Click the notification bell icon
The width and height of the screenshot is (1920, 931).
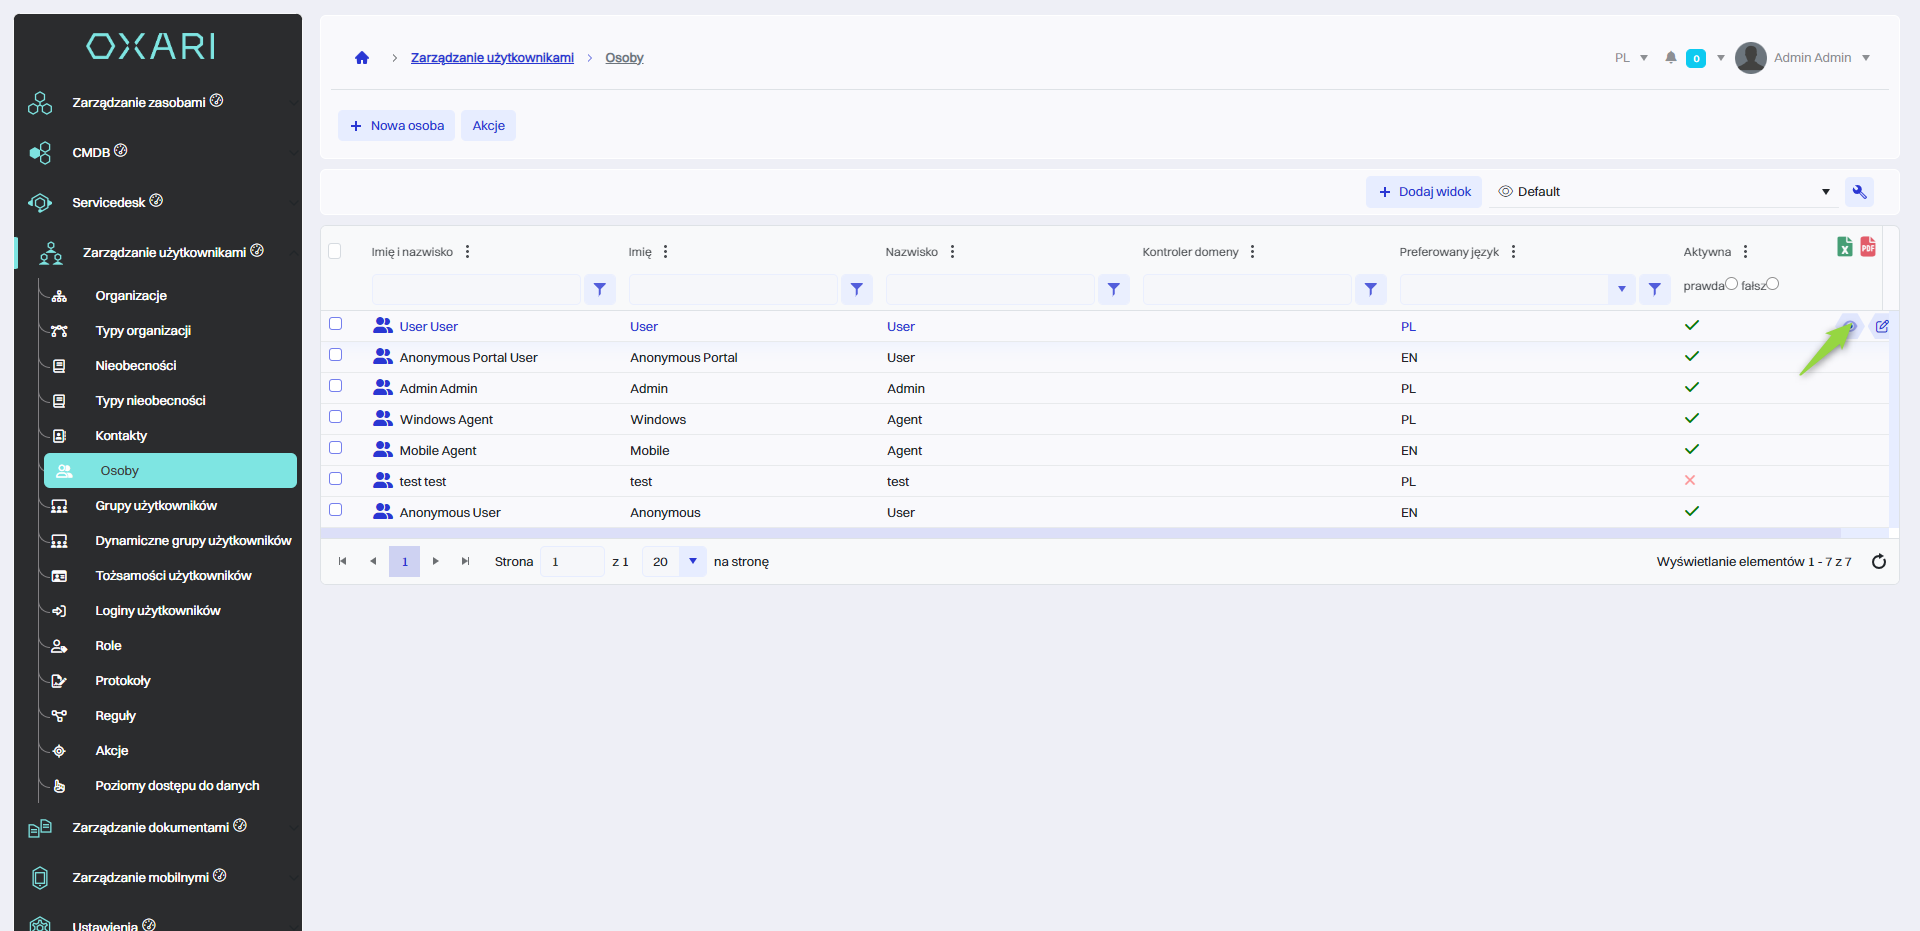click(1670, 58)
